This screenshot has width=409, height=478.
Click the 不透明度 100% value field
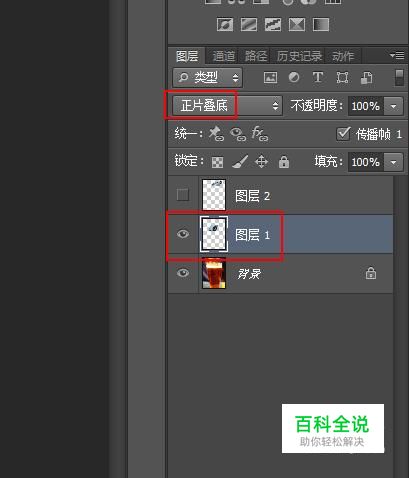[x=366, y=106]
